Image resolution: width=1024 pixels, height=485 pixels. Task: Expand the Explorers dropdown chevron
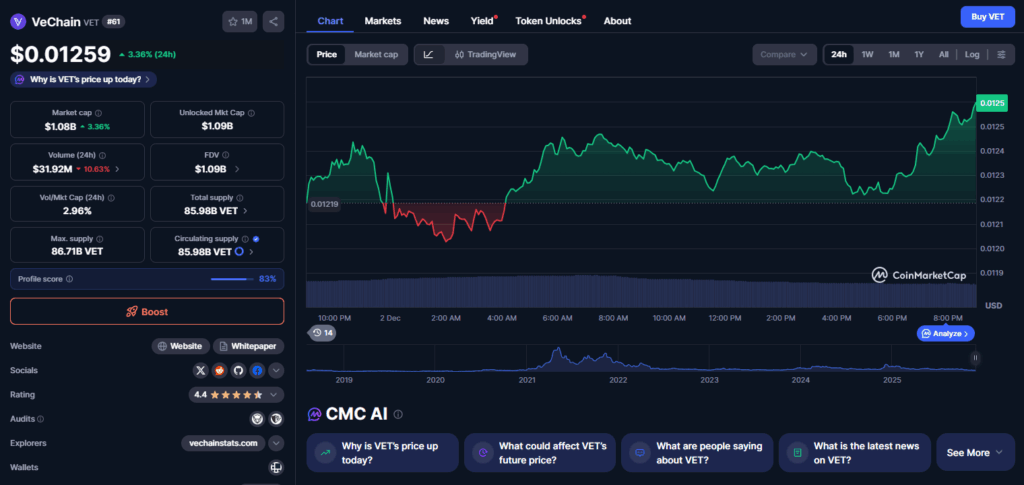(276, 443)
